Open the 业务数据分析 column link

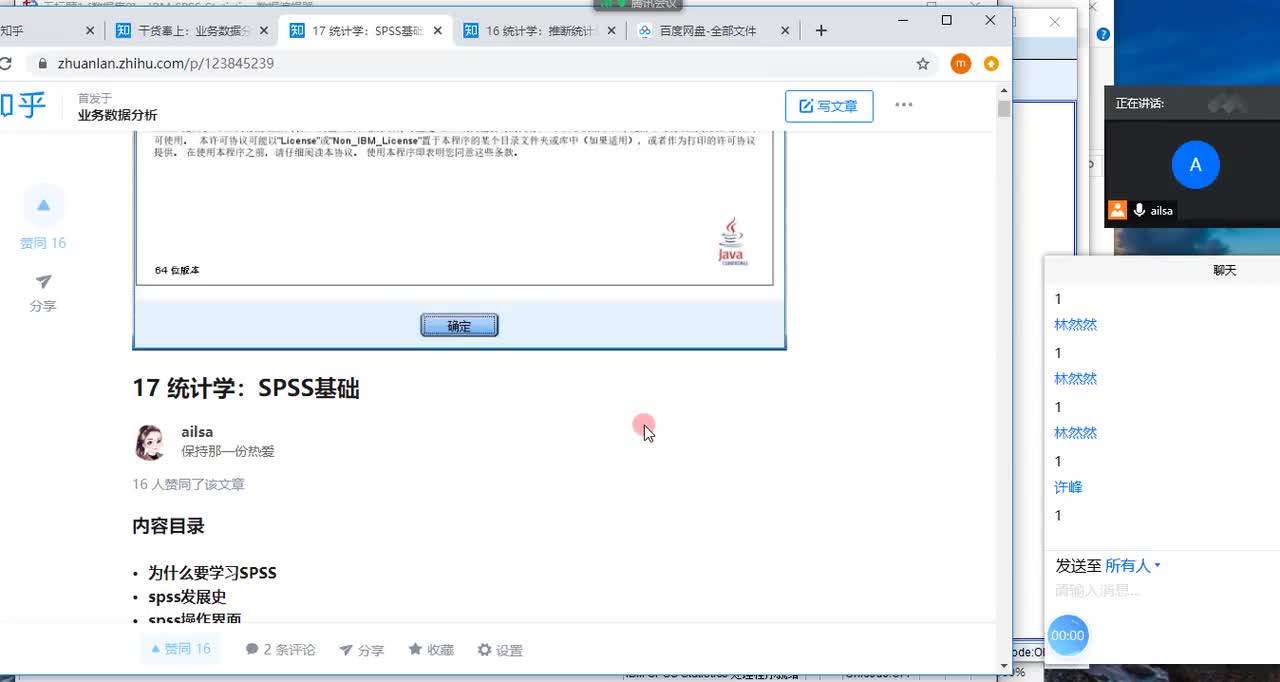(117, 115)
